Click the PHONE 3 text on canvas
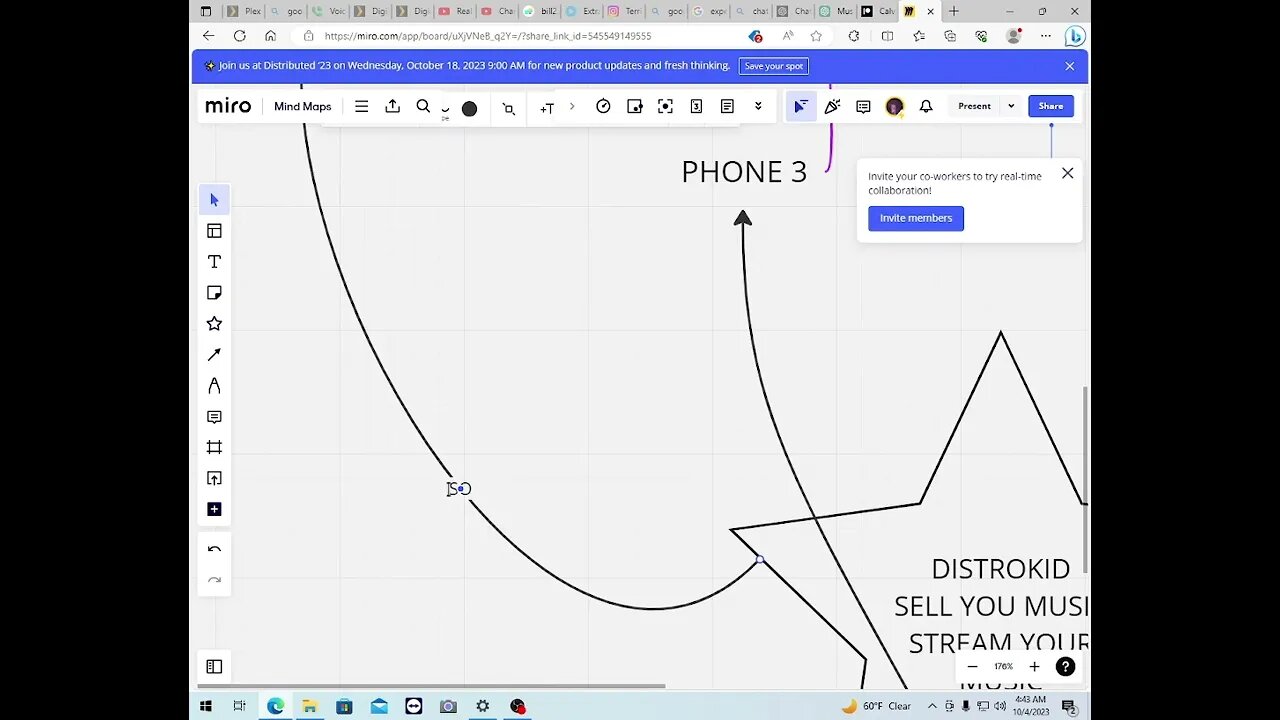The width and height of the screenshot is (1280, 720). [744, 172]
